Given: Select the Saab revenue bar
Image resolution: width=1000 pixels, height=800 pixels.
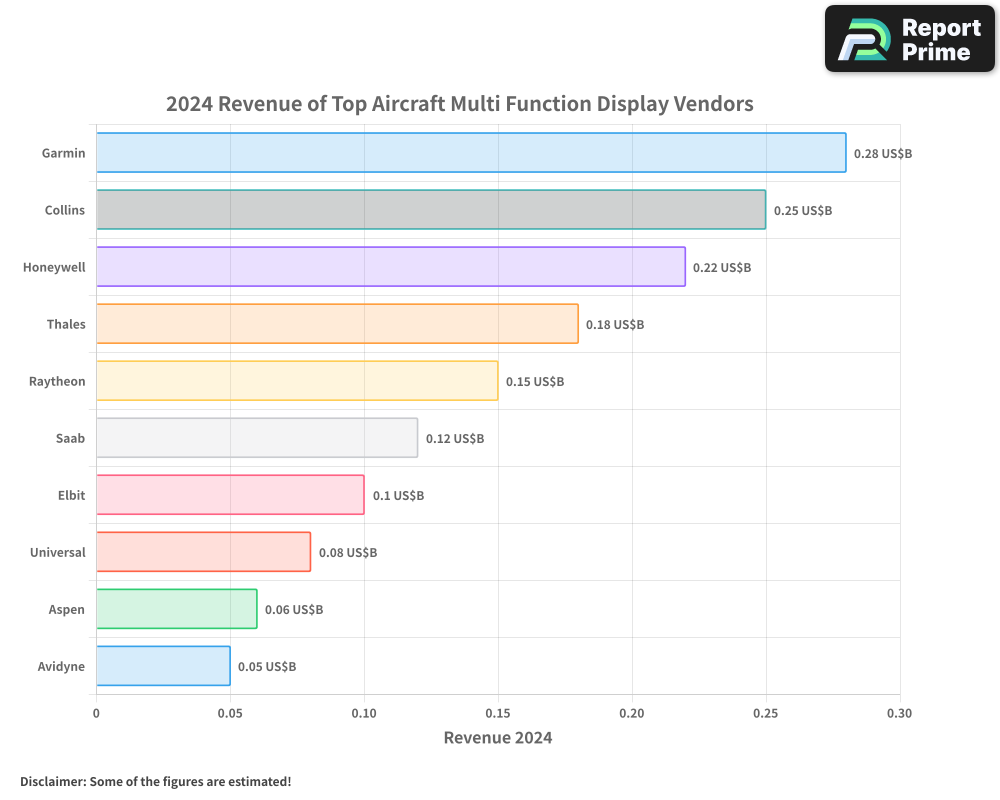Looking at the screenshot, I should [256, 438].
